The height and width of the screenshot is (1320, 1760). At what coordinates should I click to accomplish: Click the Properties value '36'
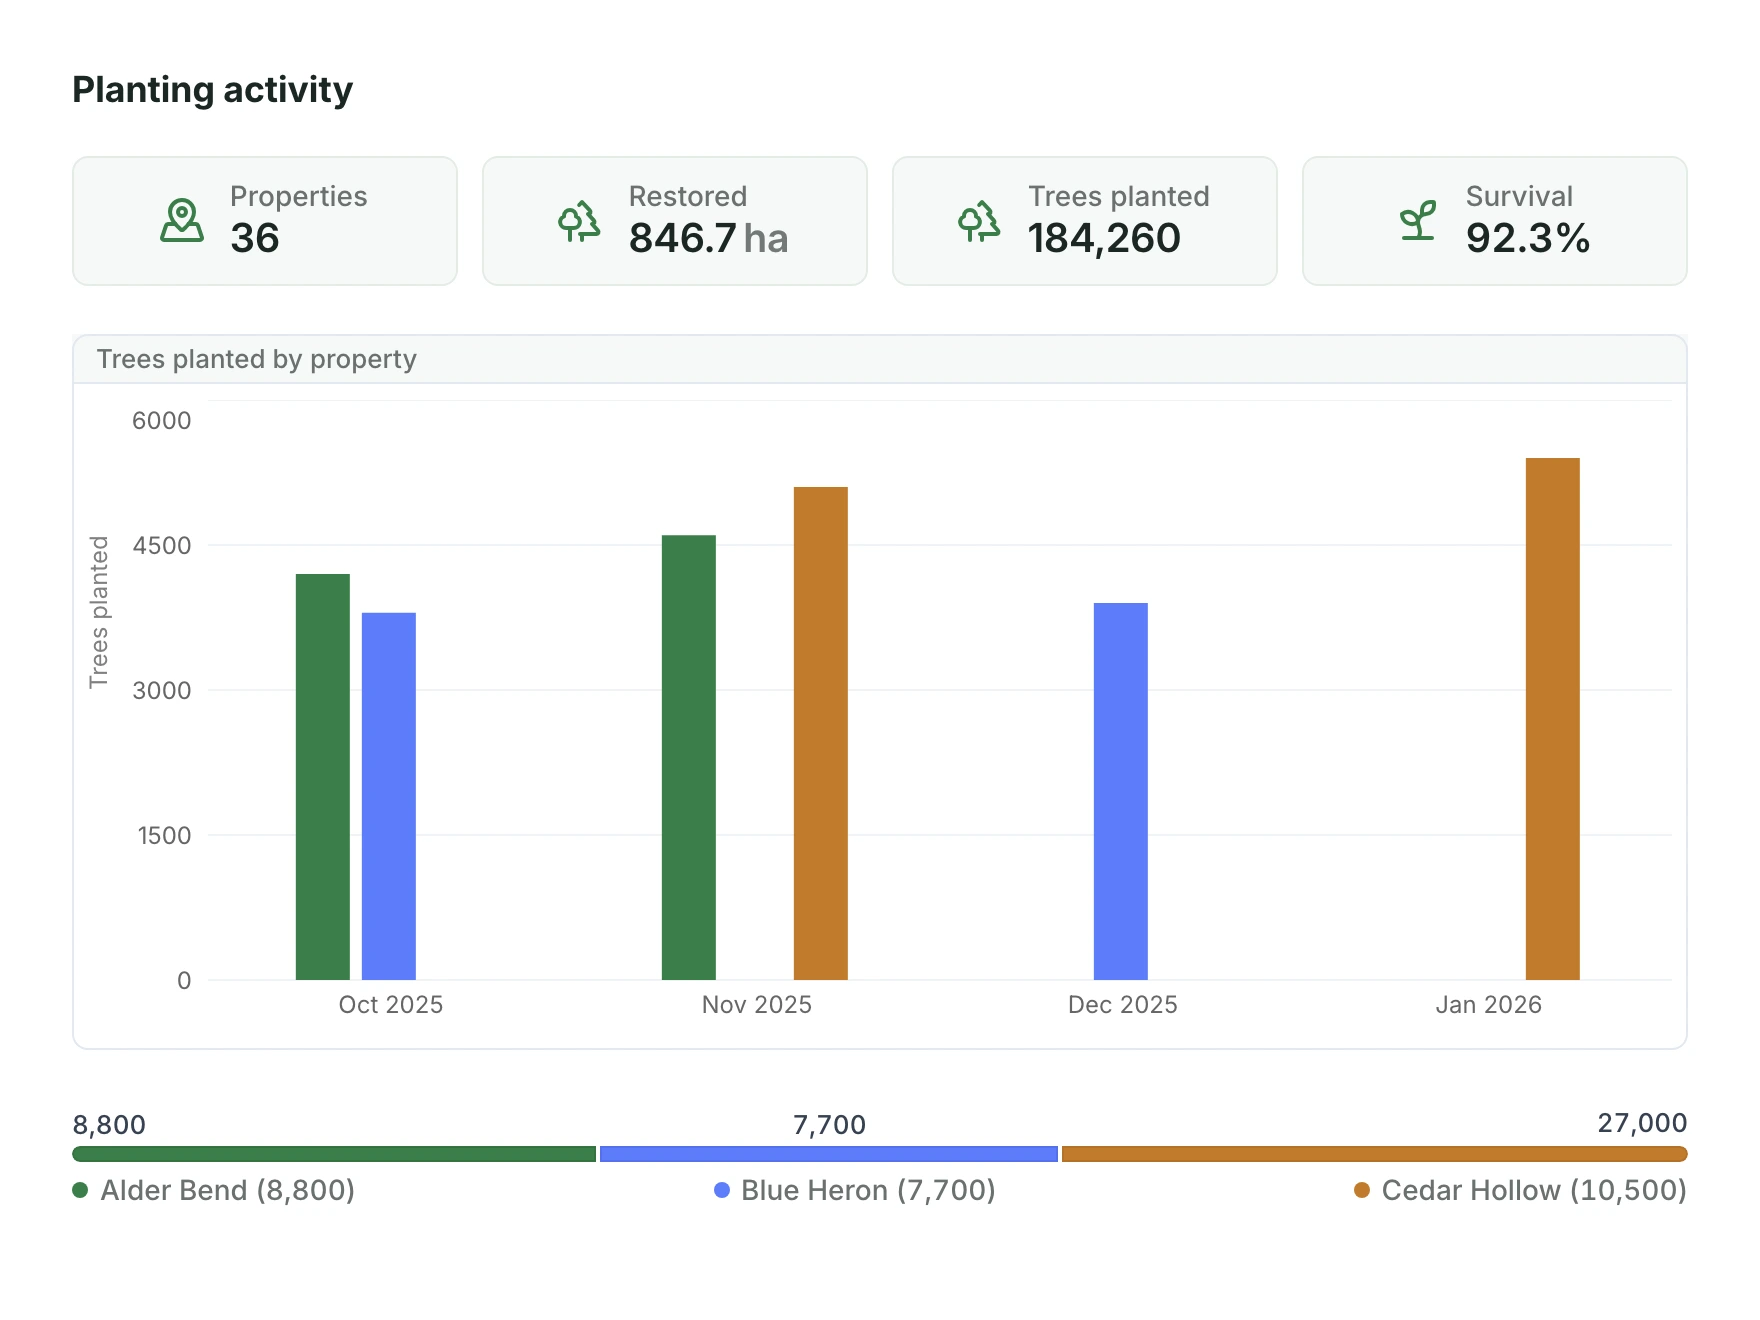tap(255, 238)
